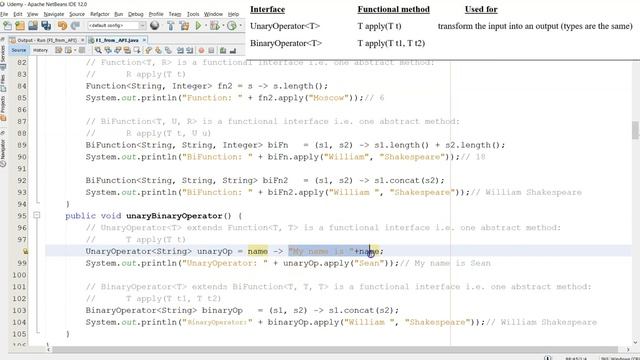Open the Refactor menu

(100, 14)
